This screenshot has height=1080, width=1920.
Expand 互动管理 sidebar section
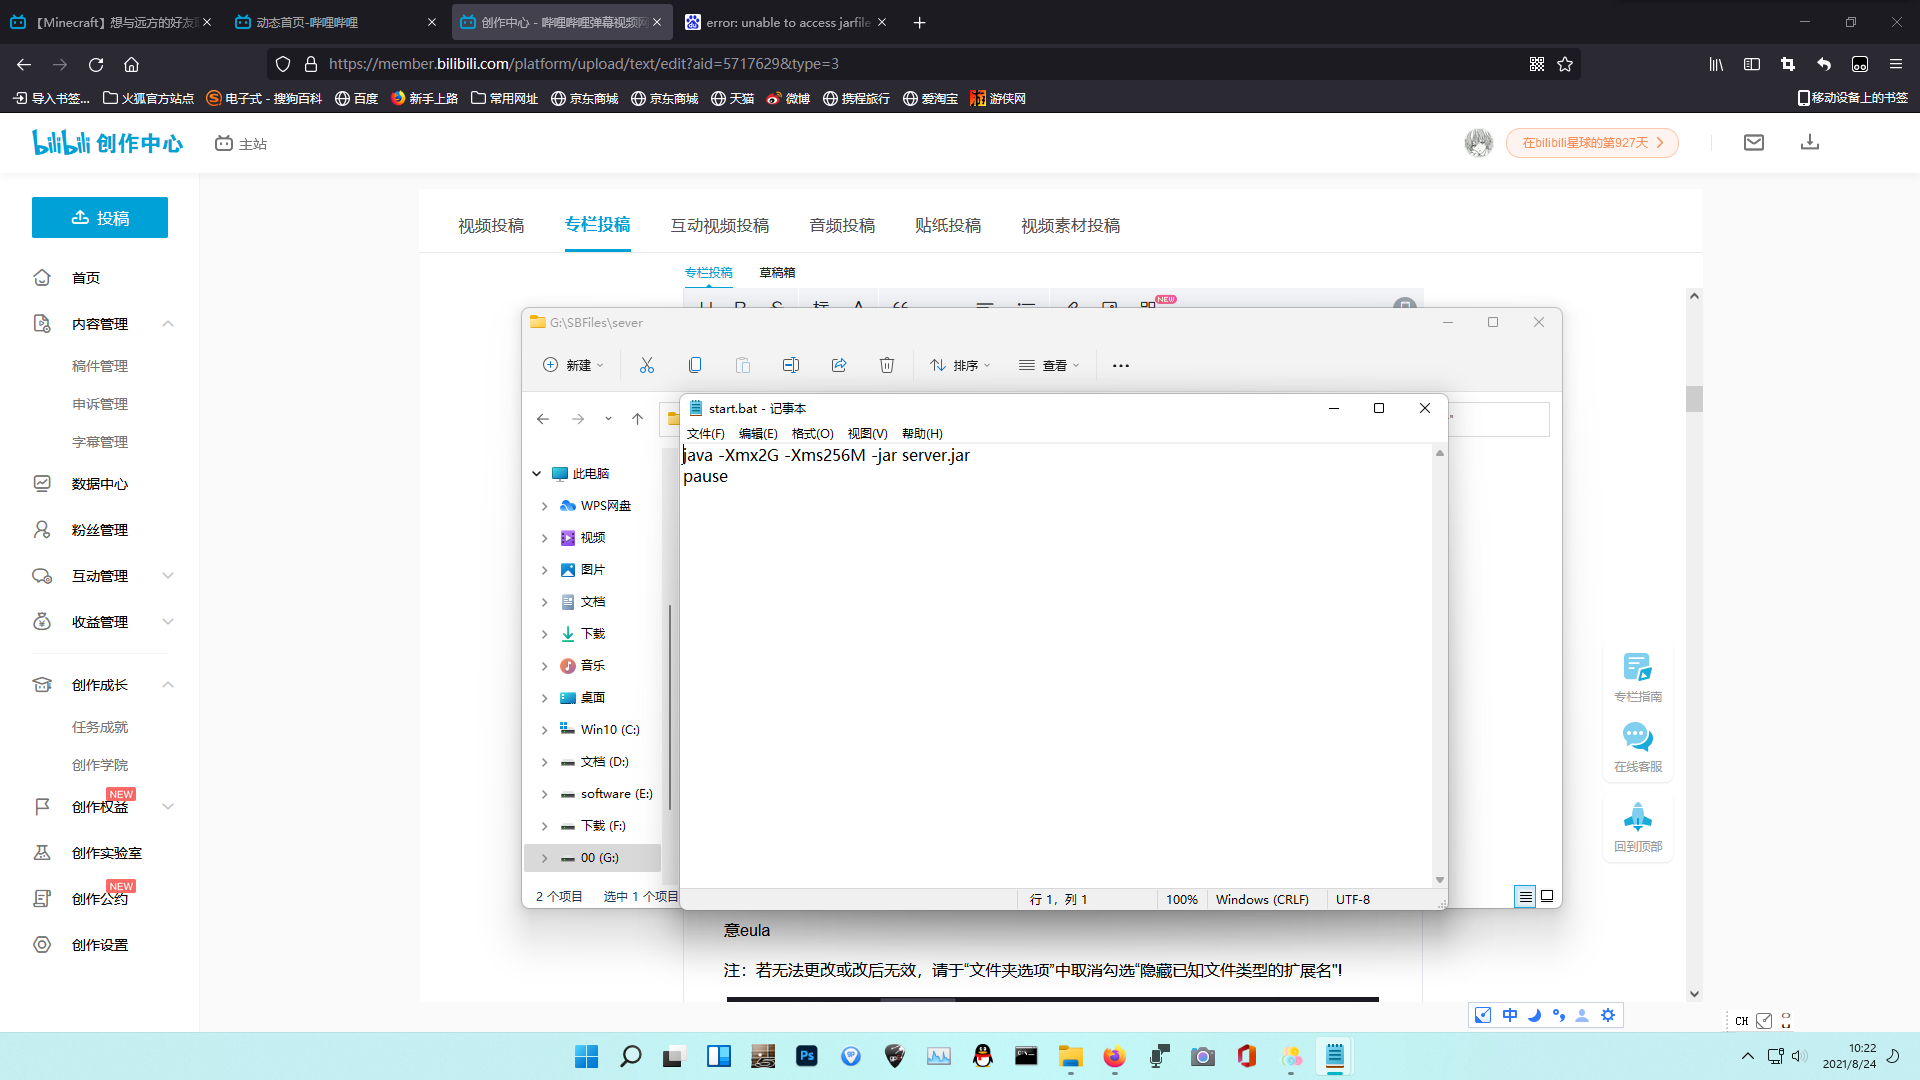tap(168, 576)
